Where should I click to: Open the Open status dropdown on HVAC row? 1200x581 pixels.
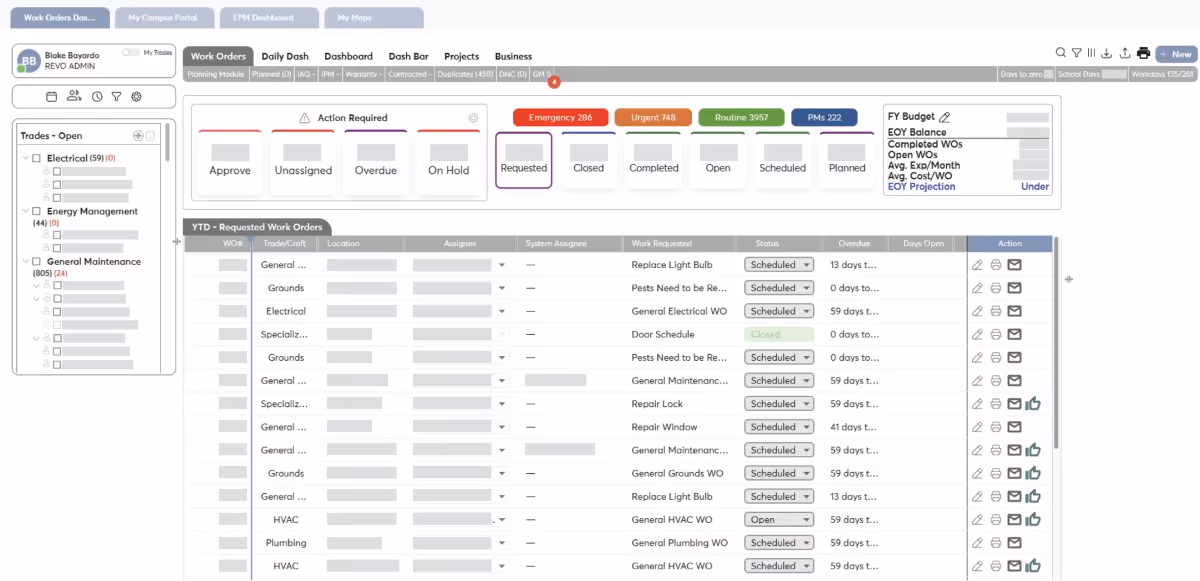tap(778, 520)
